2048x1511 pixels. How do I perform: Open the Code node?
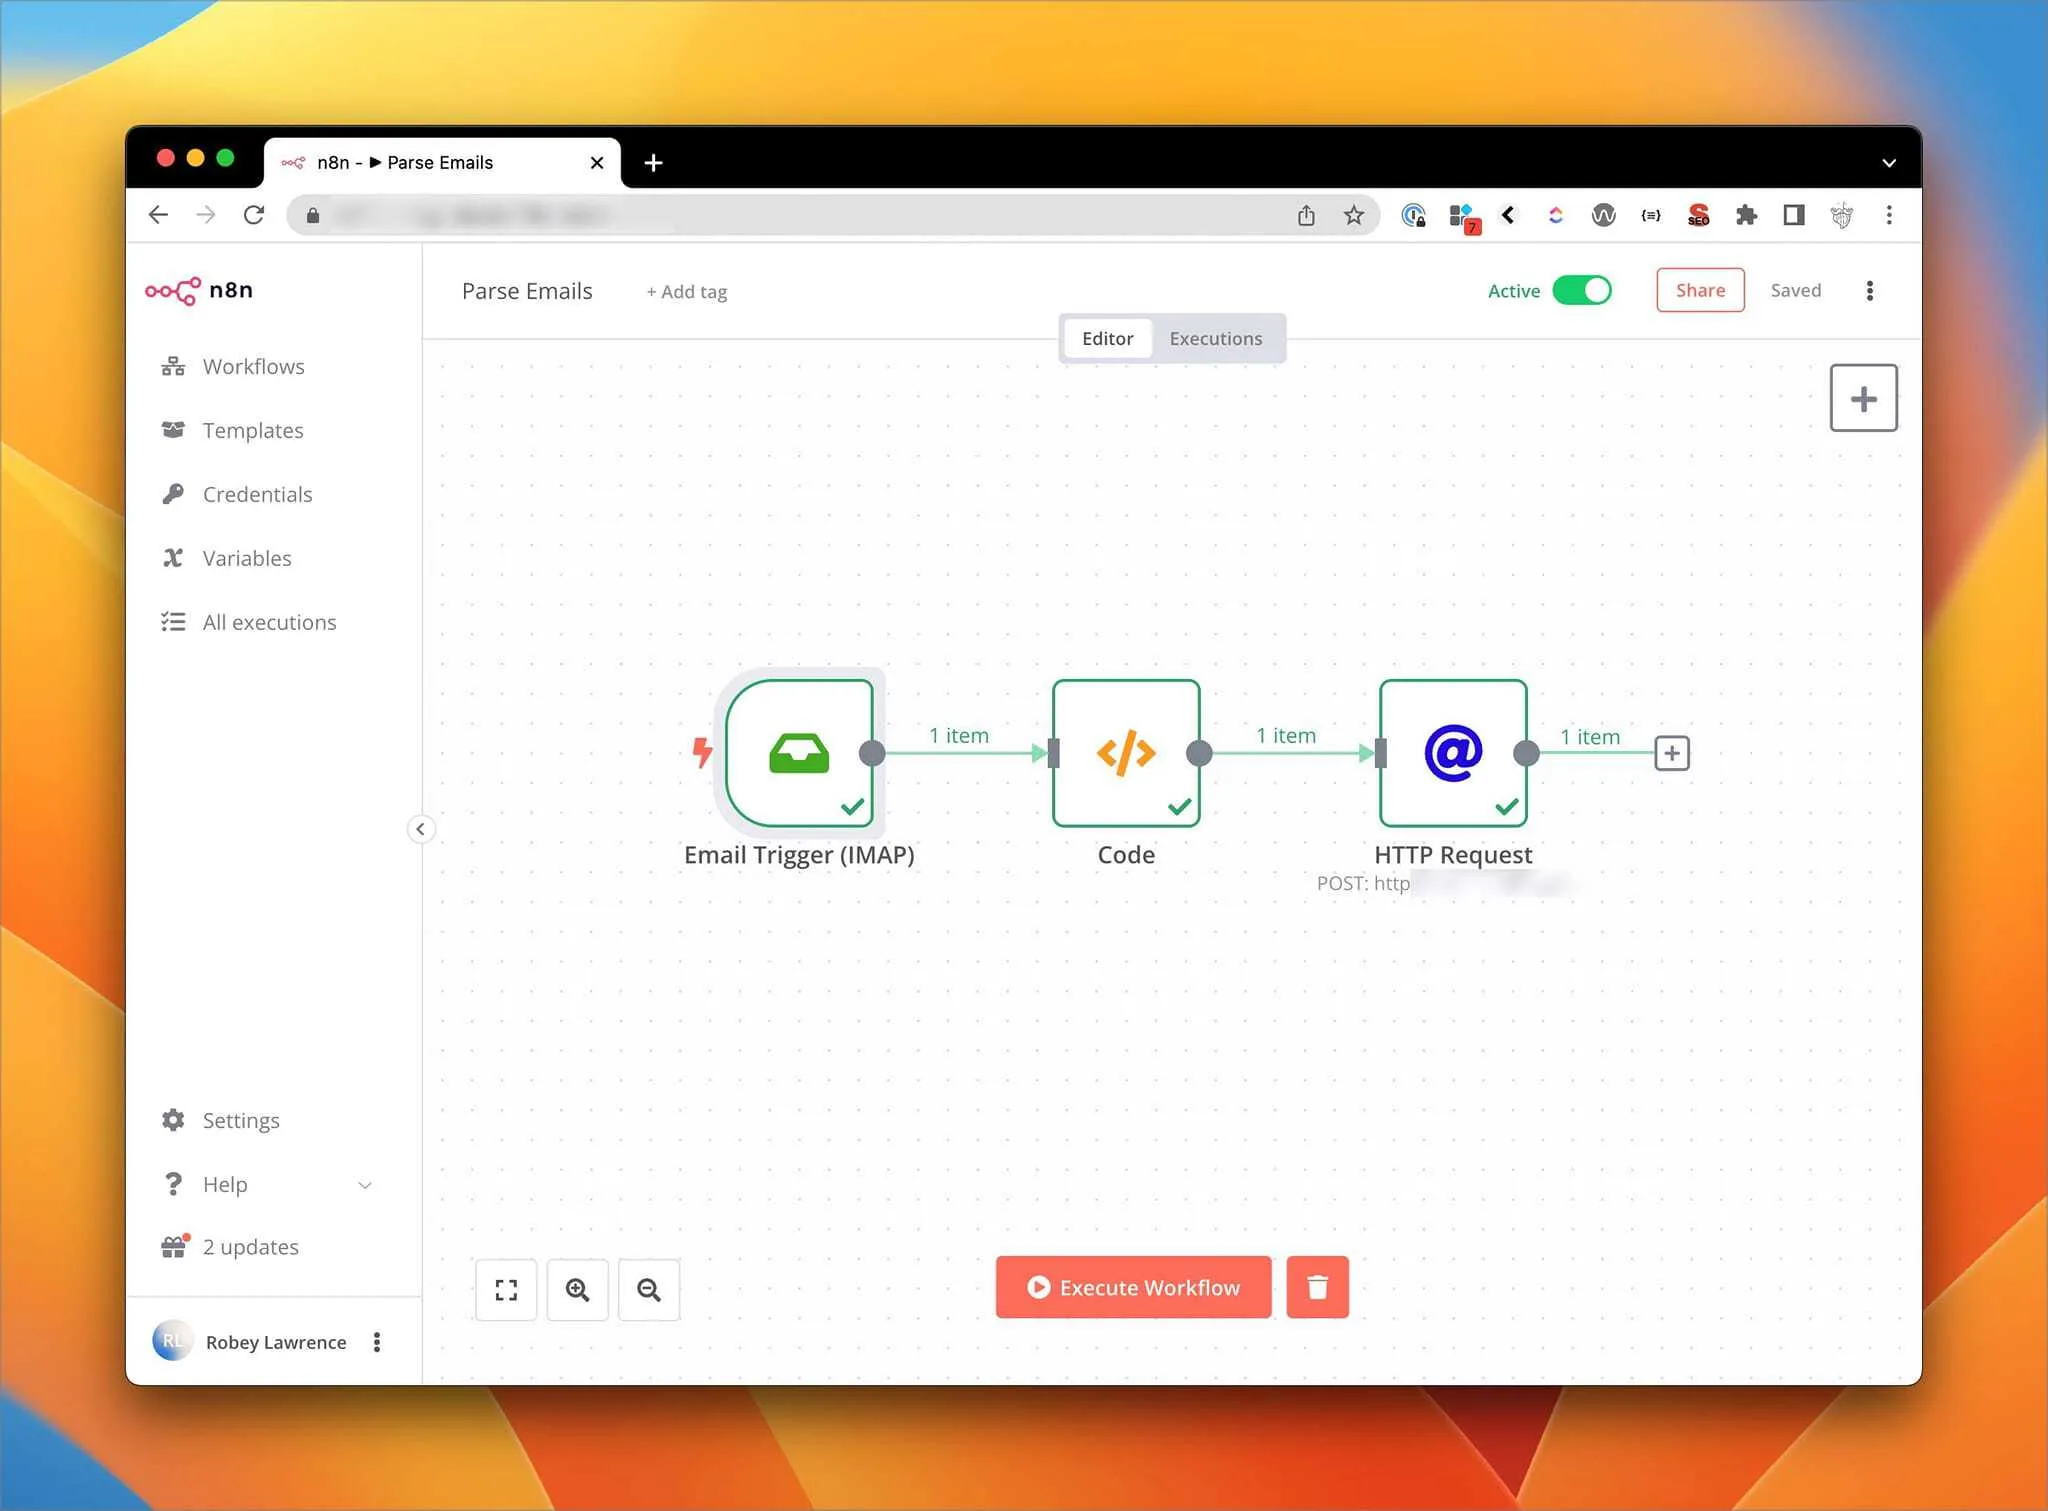(x=1126, y=753)
